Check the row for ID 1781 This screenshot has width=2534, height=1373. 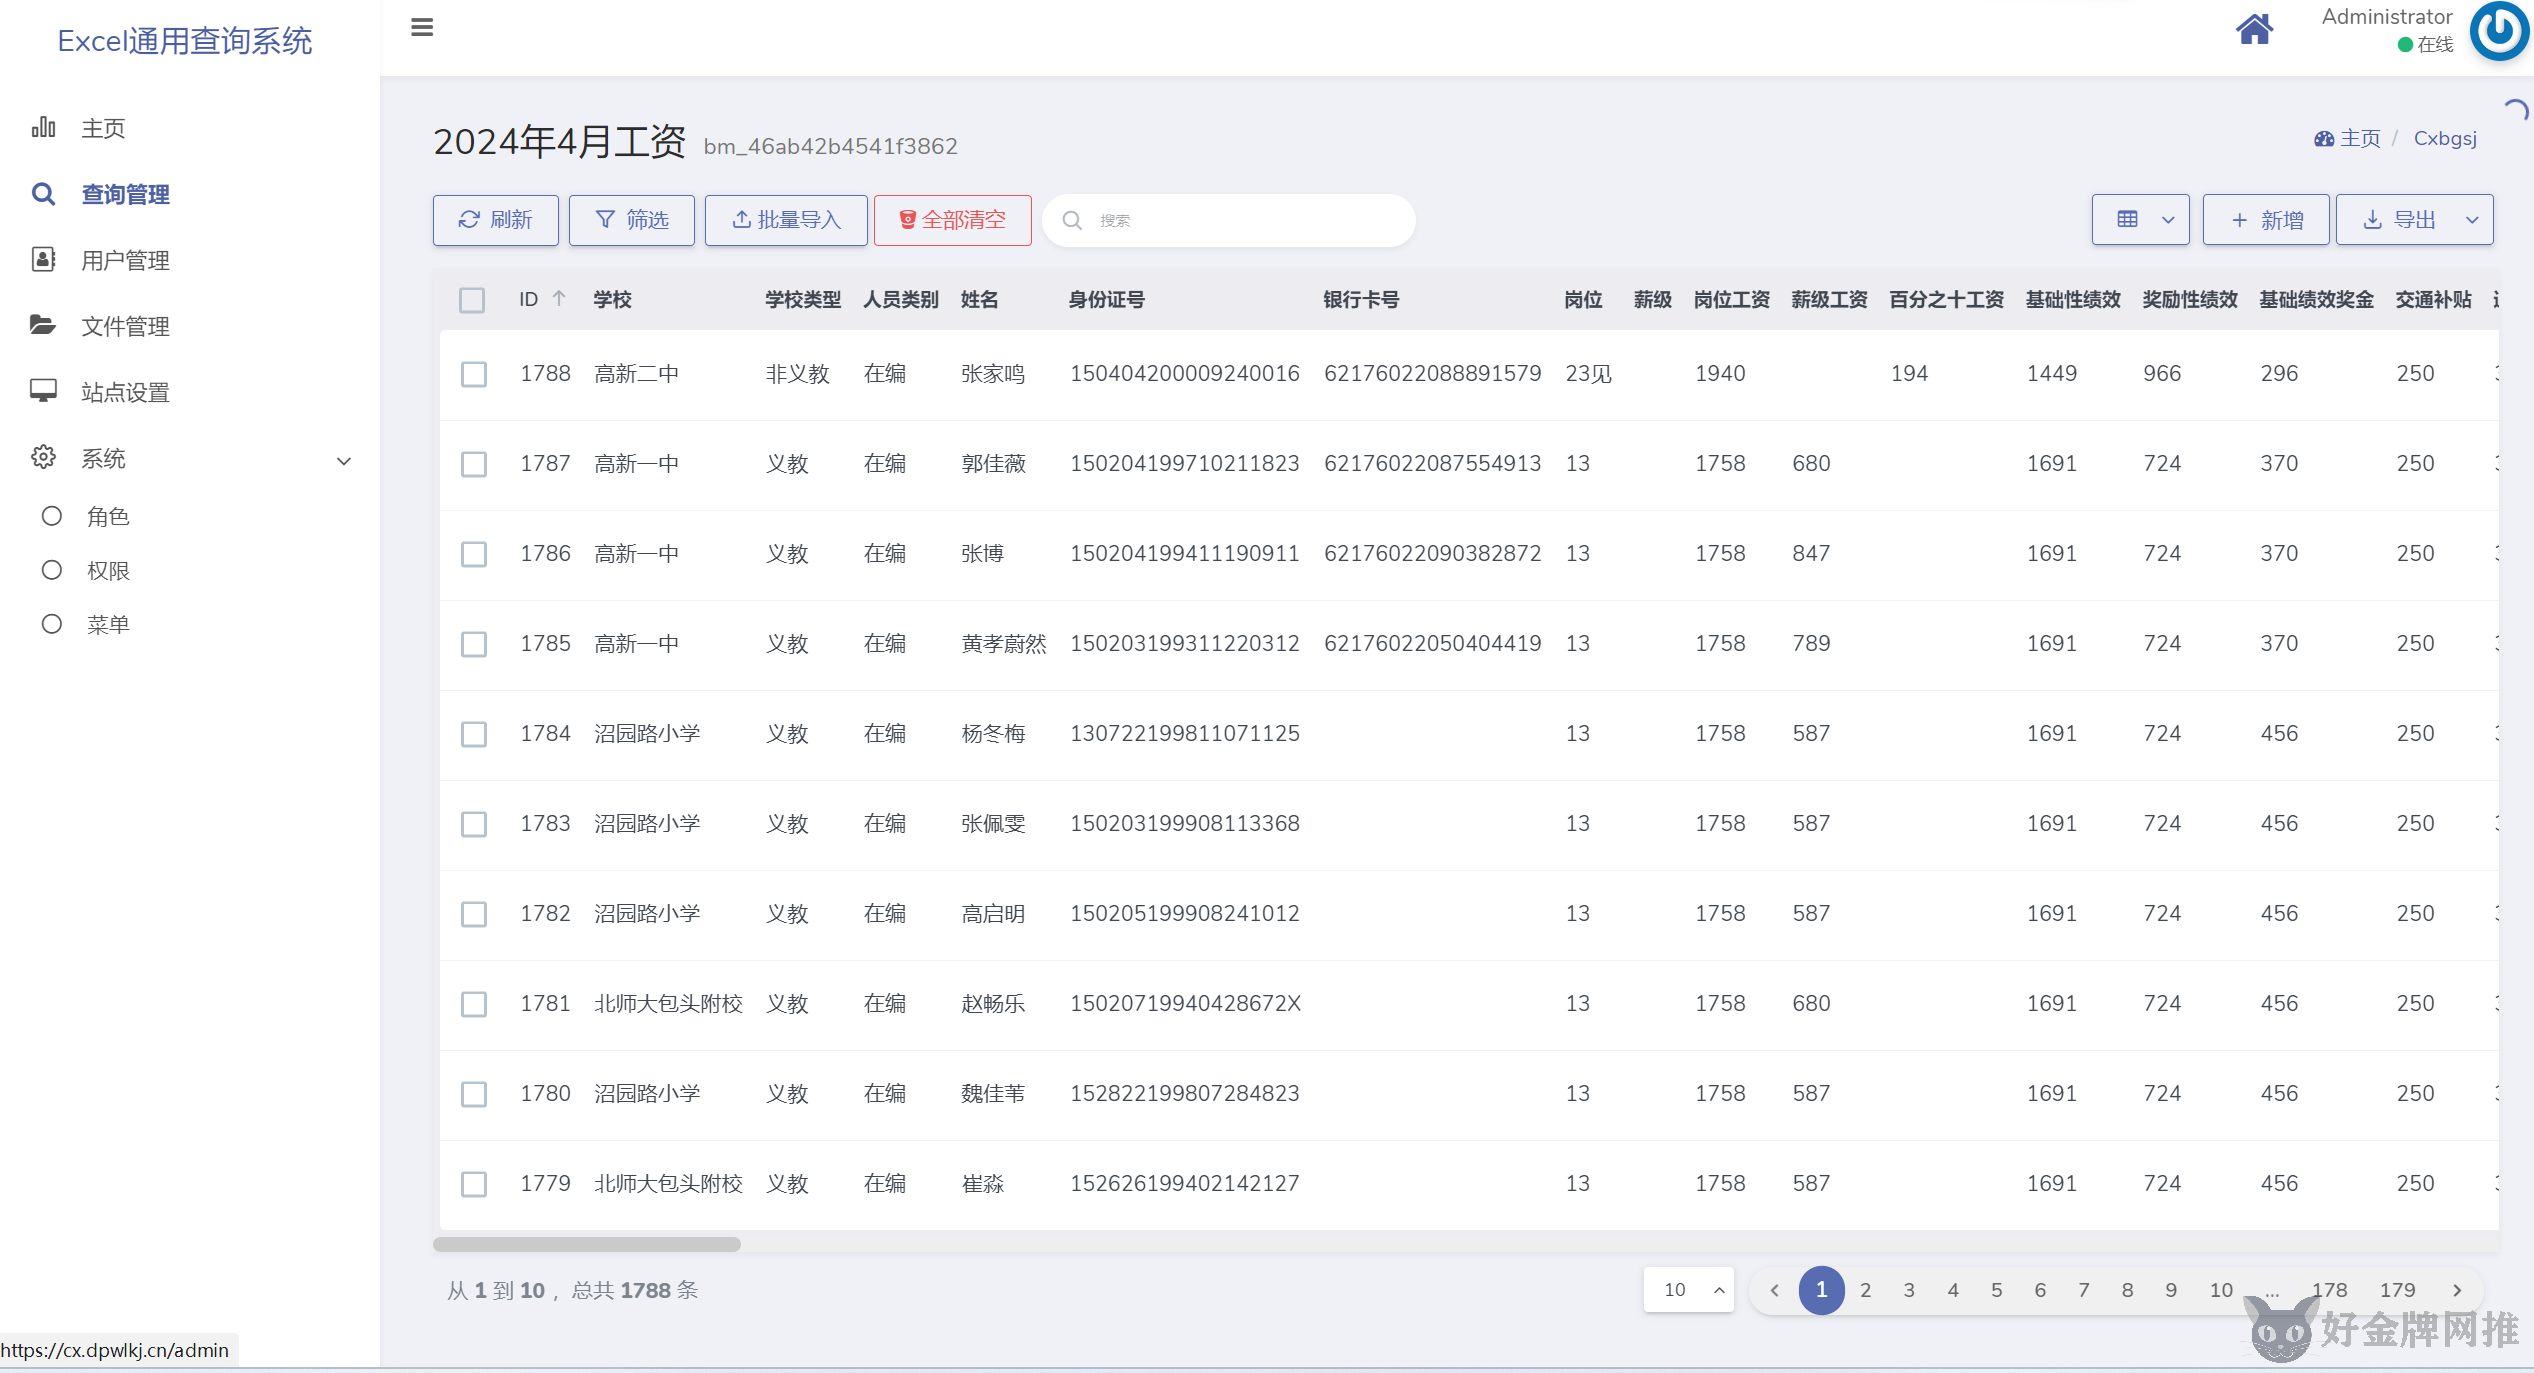pyautogui.click(x=474, y=1004)
